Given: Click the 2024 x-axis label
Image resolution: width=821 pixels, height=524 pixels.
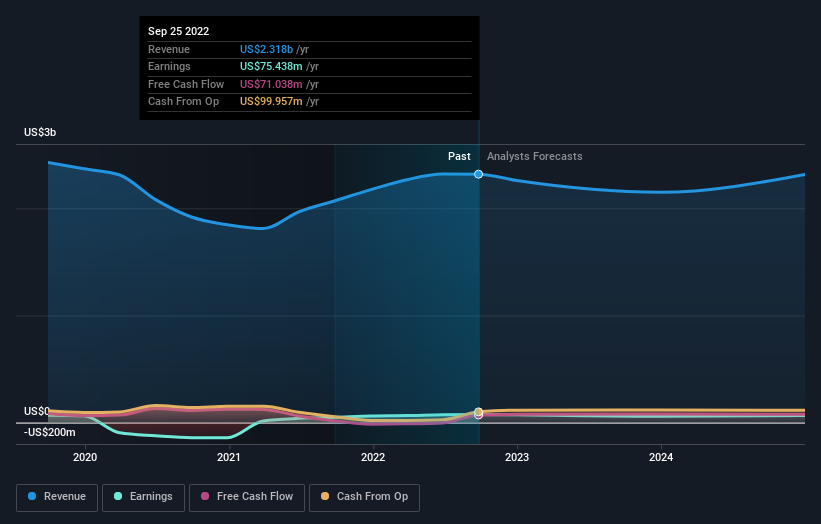Looking at the screenshot, I should click(x=661, y=458).
